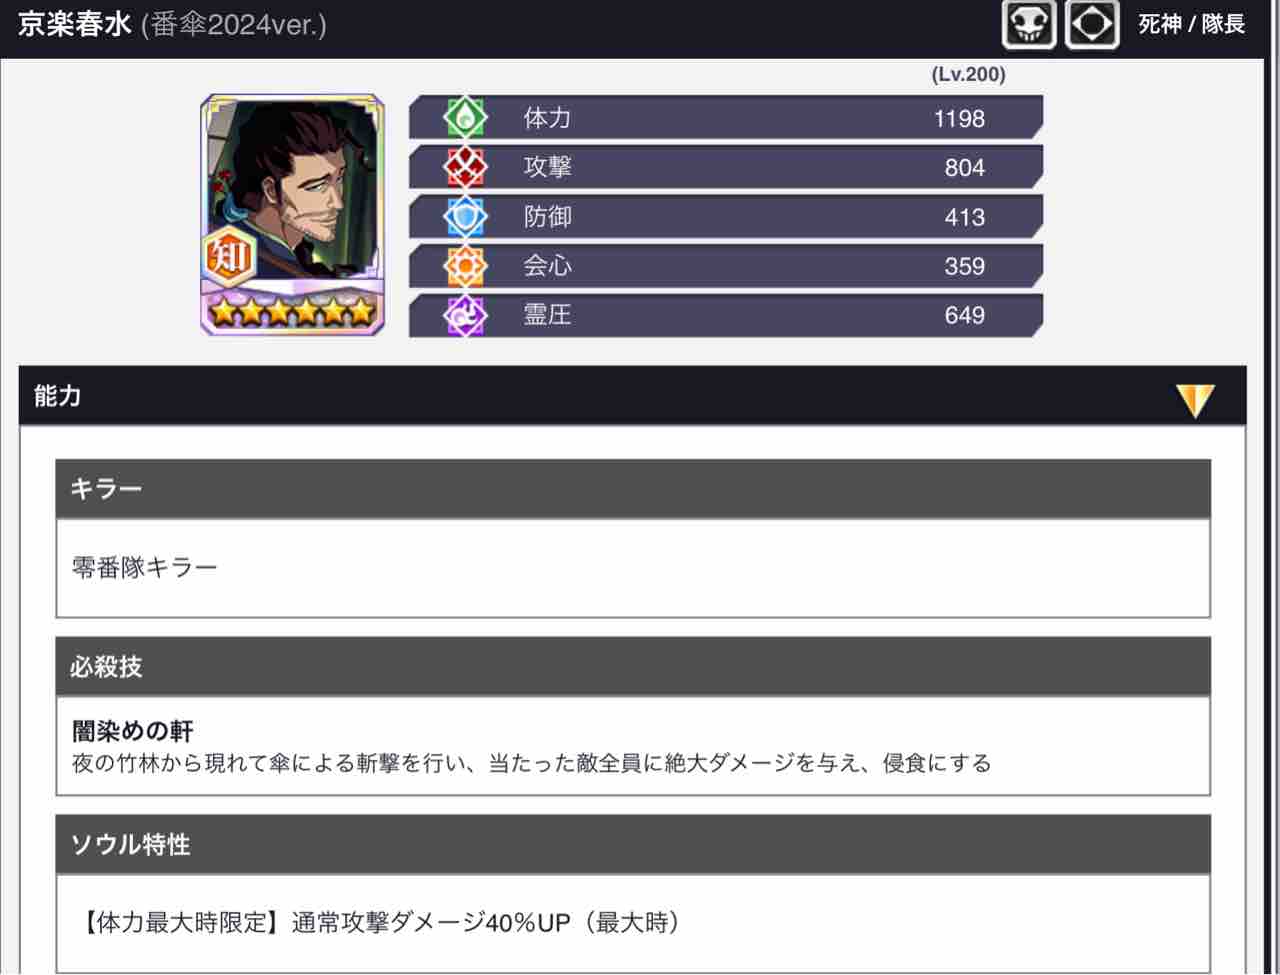Click the 体力 1198 stat bar
Viewport: 1280px width, 975px height.
click(x=726, y=118)
